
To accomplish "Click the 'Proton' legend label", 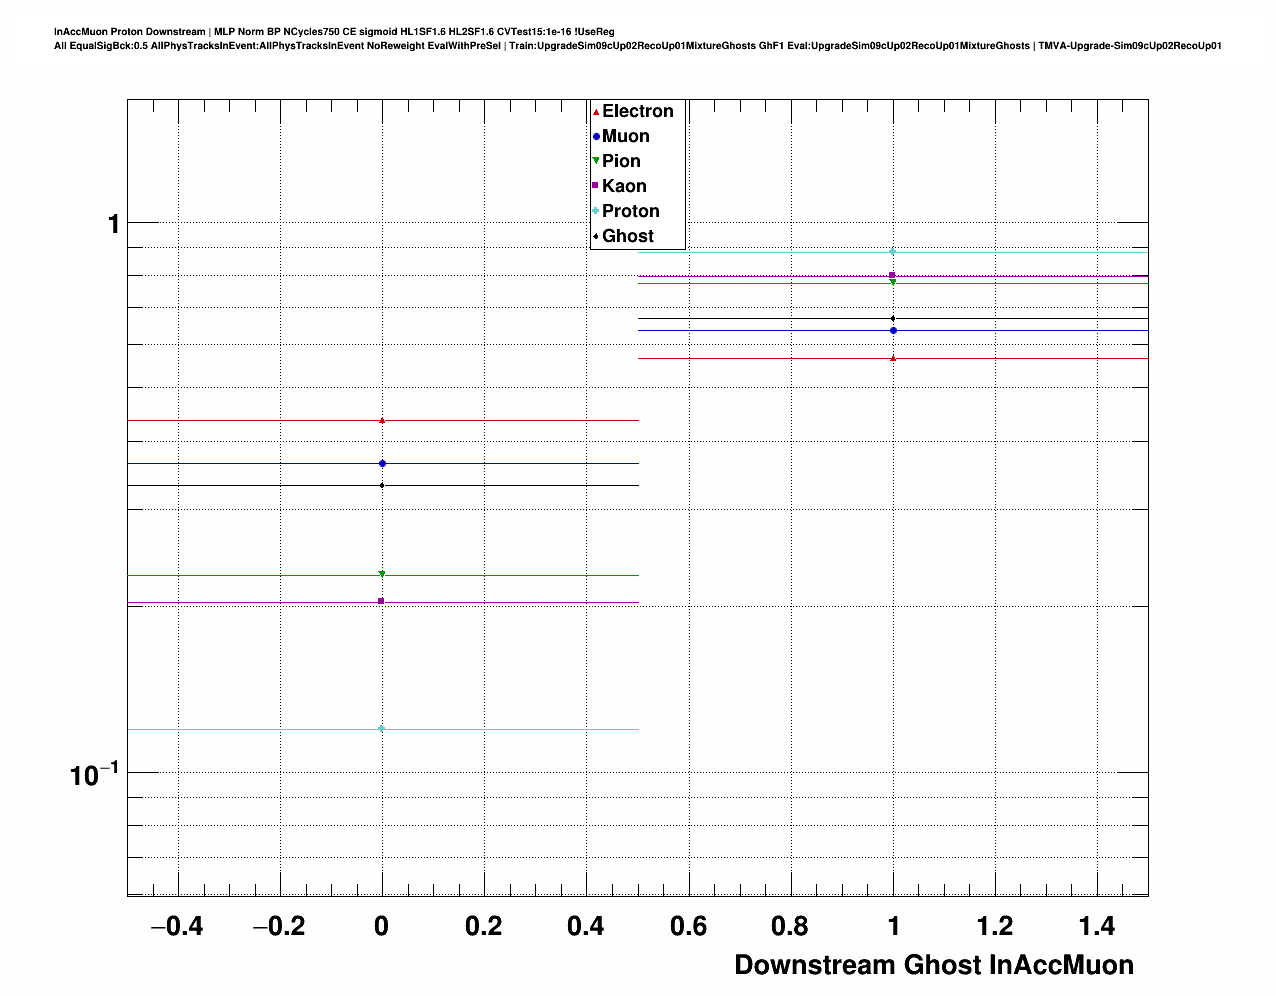I will [631, 211].
